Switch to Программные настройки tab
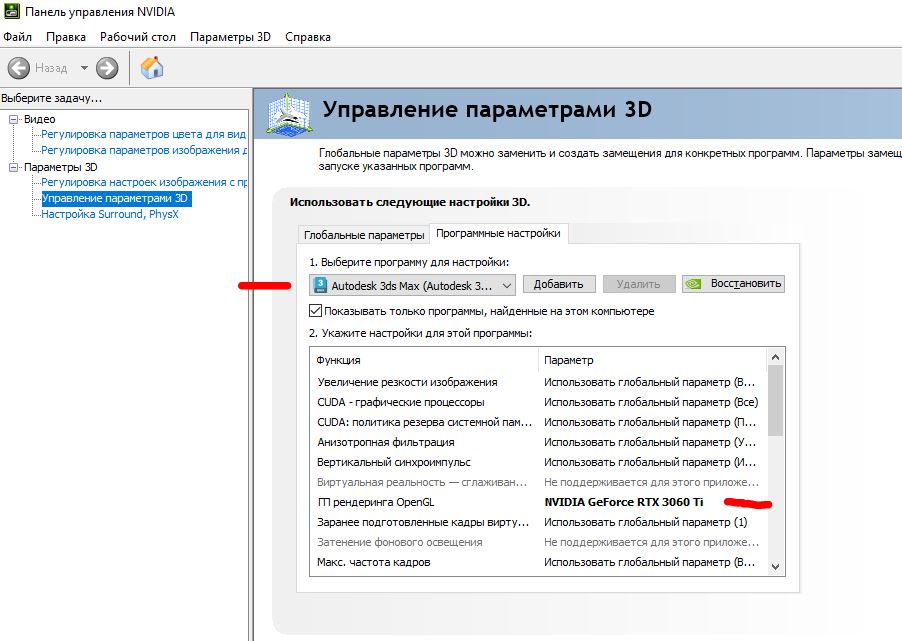Image resolution: width=902 pixels, height=641 pixels. click(x=498, y=233)
